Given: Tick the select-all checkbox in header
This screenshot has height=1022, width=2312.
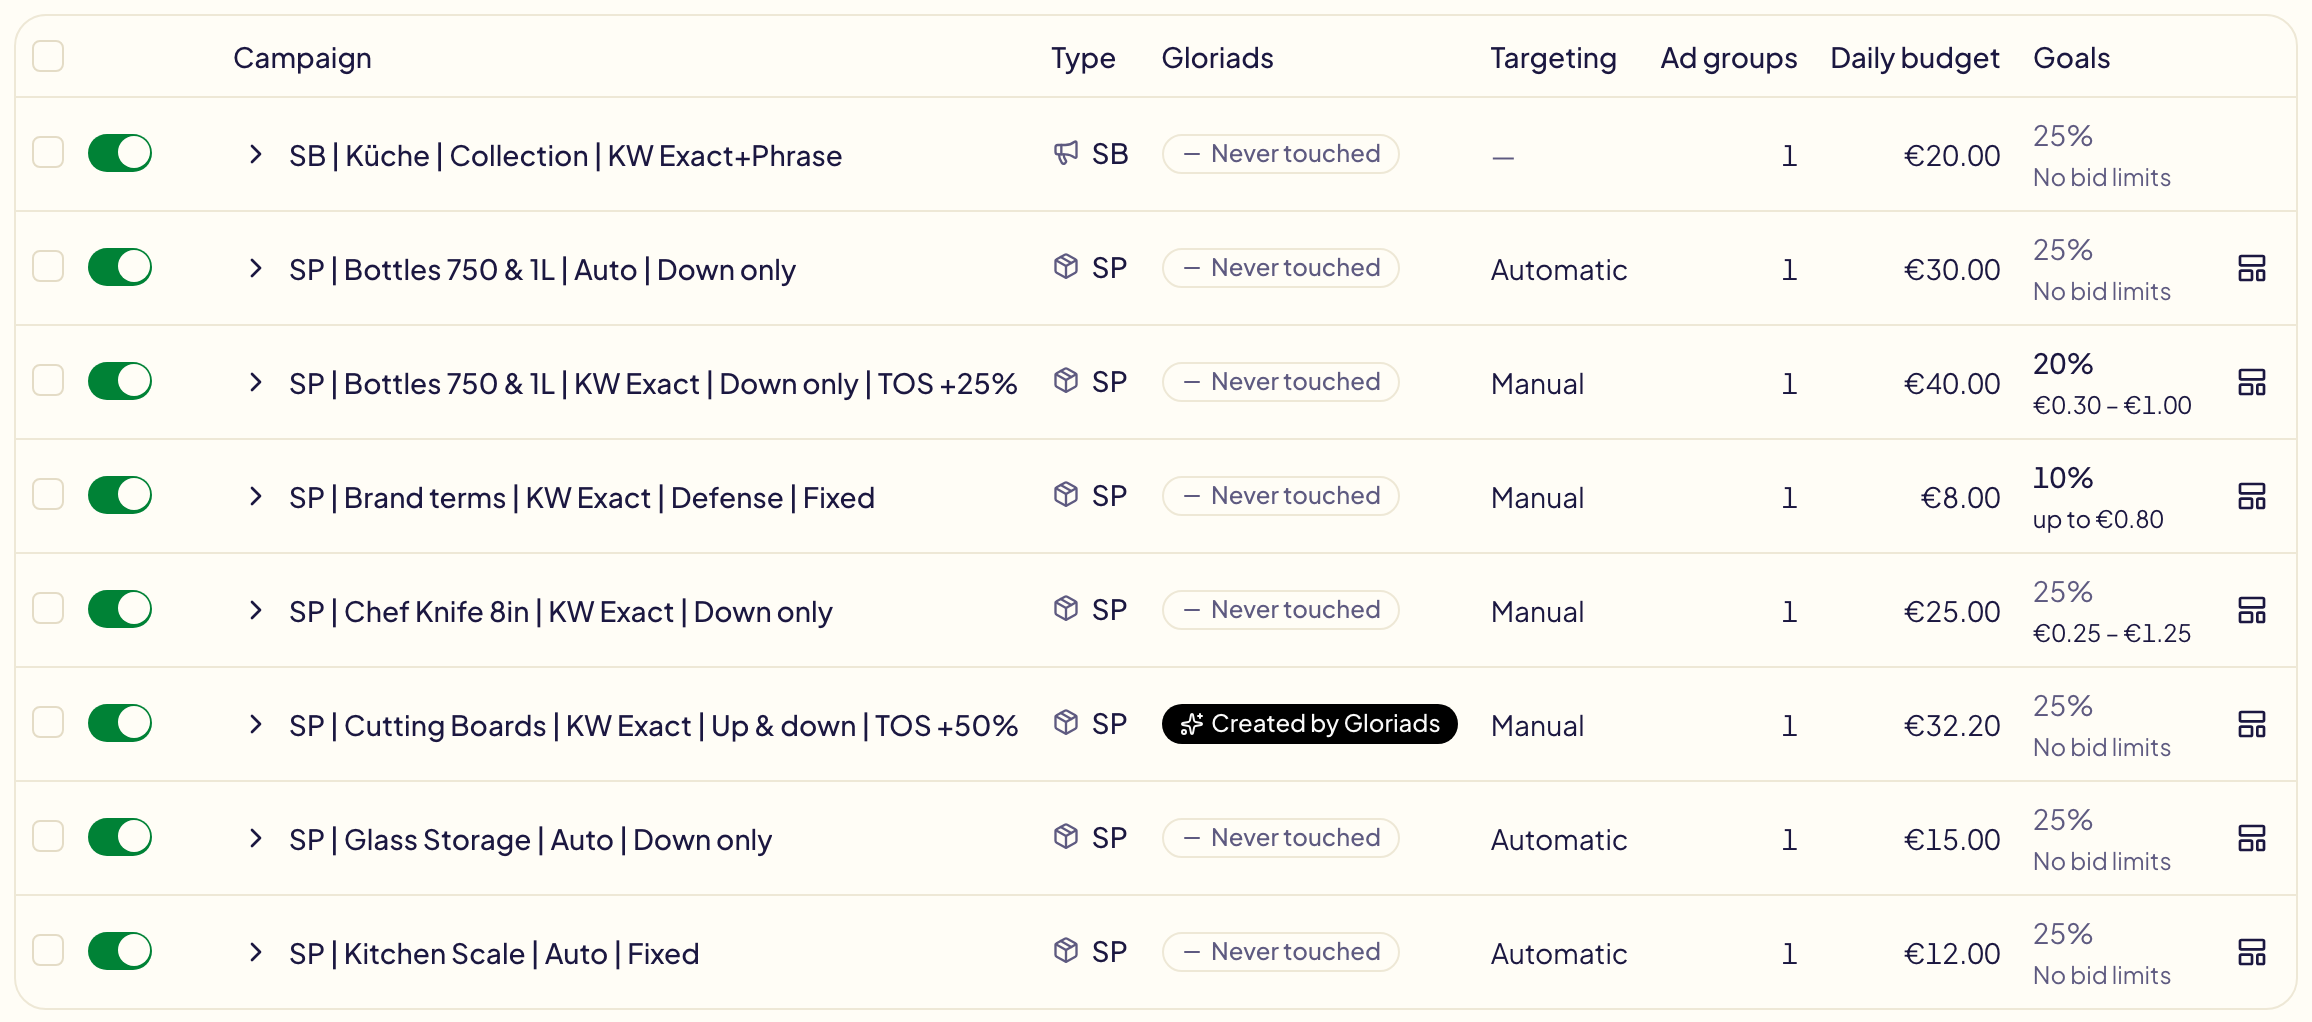Looking at the screenshot, I should 48,56.
